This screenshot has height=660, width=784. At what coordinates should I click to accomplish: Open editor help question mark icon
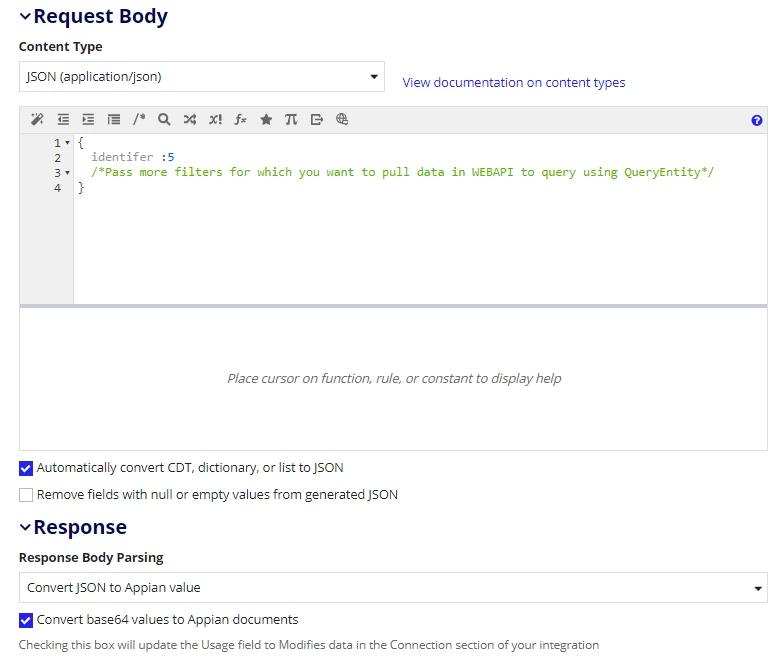point(756,120)
